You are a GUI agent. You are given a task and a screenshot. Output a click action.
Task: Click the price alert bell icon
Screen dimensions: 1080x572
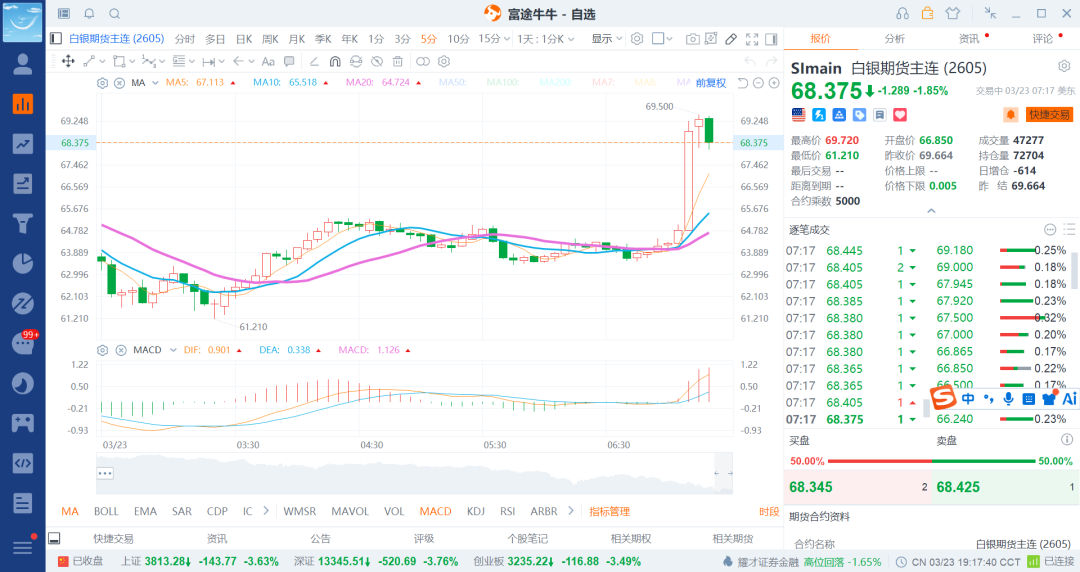click(1011, 115)
